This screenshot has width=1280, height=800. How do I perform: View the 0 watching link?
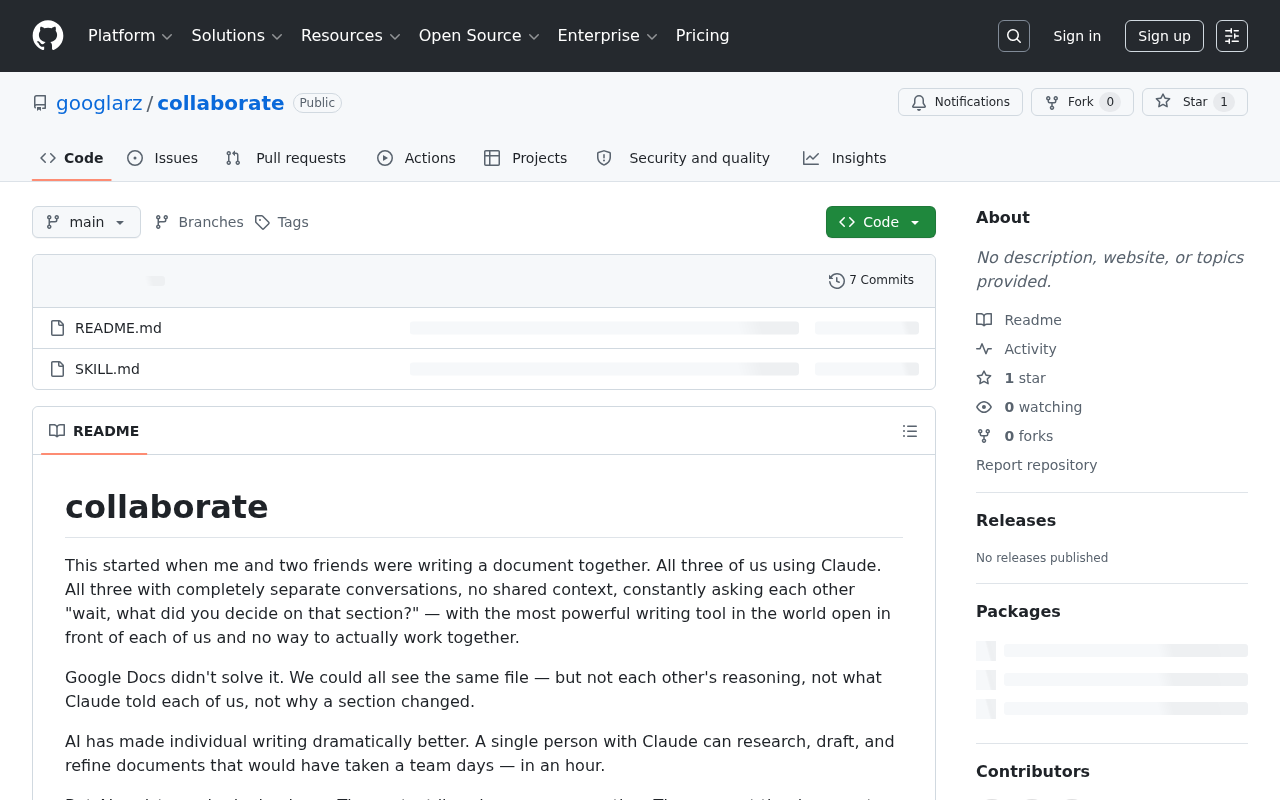click(1029, 407)
